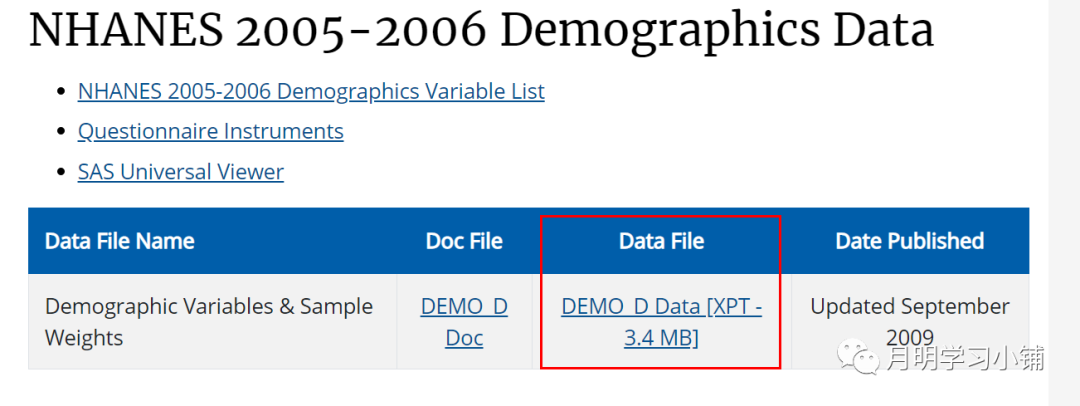Click the NHANES 2005-2006 Demographics Data heading
The height and width of the screenshot is (406, 1080).
tap(481, 30)
